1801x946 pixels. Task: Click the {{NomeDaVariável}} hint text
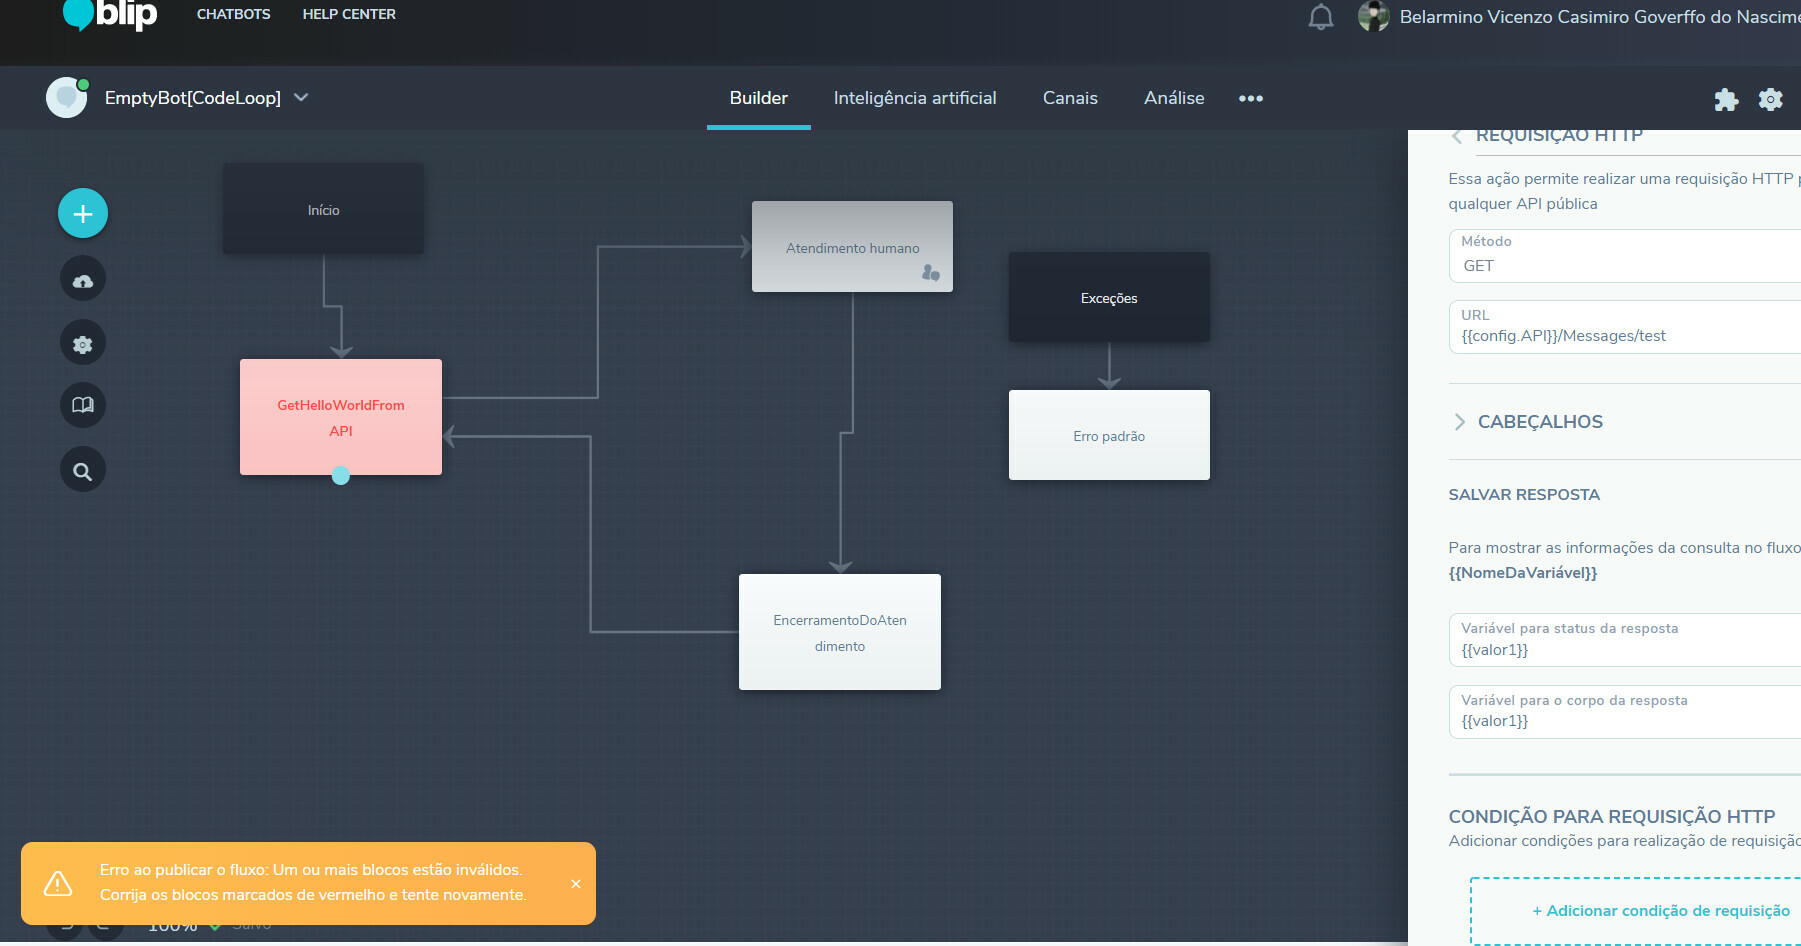tap(1523, 573)
